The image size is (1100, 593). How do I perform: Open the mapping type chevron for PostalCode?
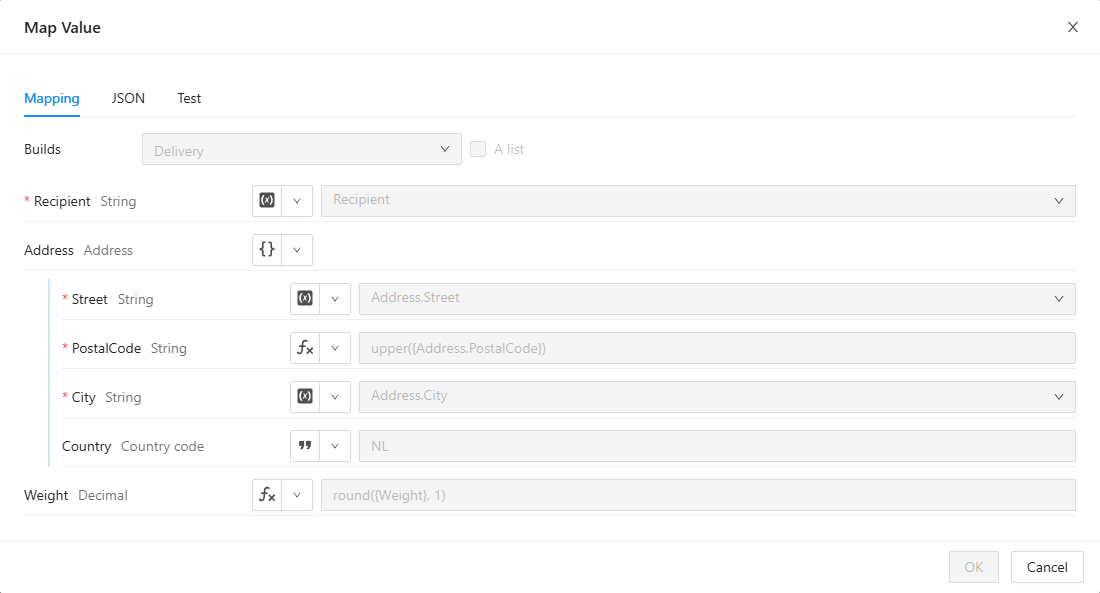point(335,348)
